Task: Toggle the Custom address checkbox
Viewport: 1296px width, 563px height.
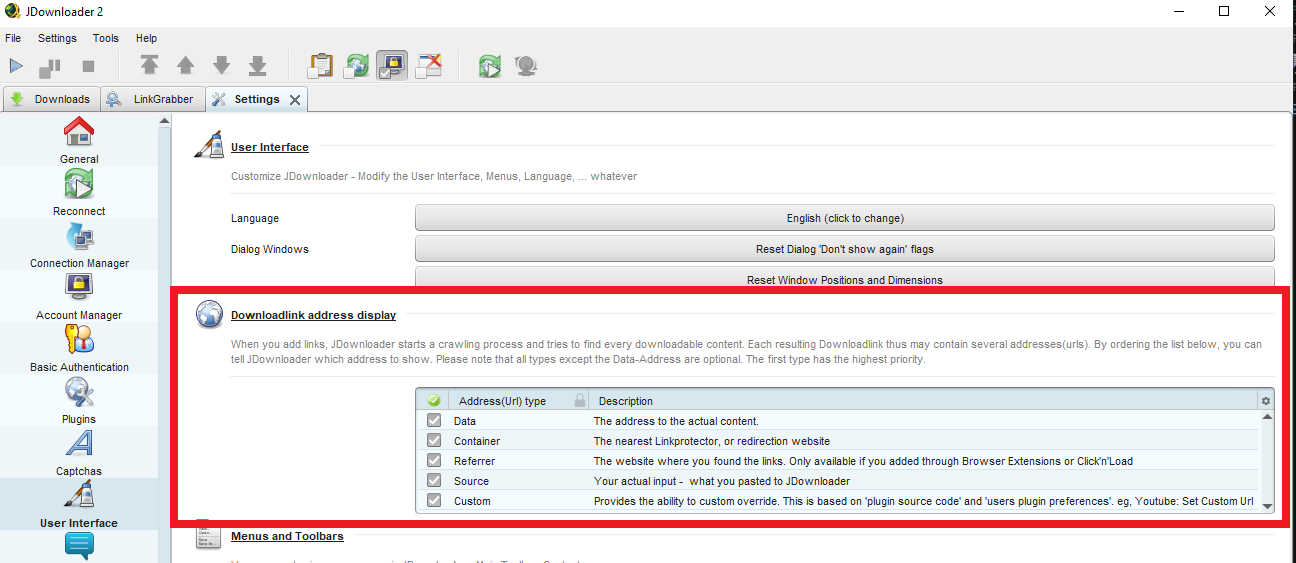Action: coord(434,501)
